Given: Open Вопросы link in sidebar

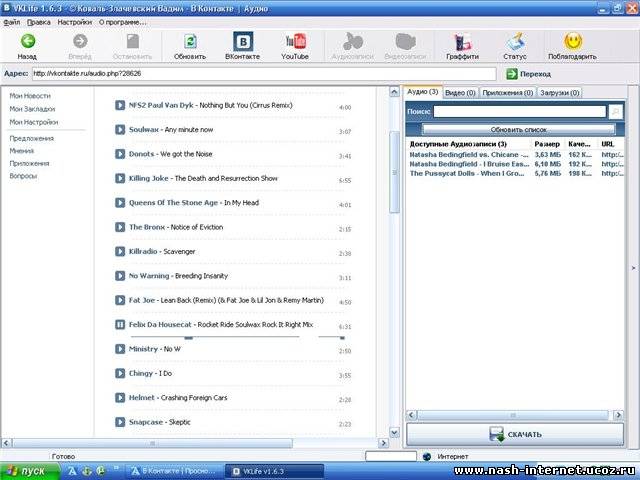Looking at the screenshot, I should coord(23,176).
